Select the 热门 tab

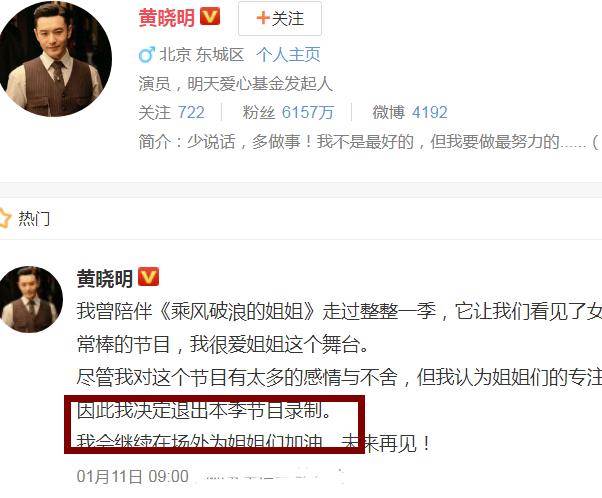(x=34, y=218)
